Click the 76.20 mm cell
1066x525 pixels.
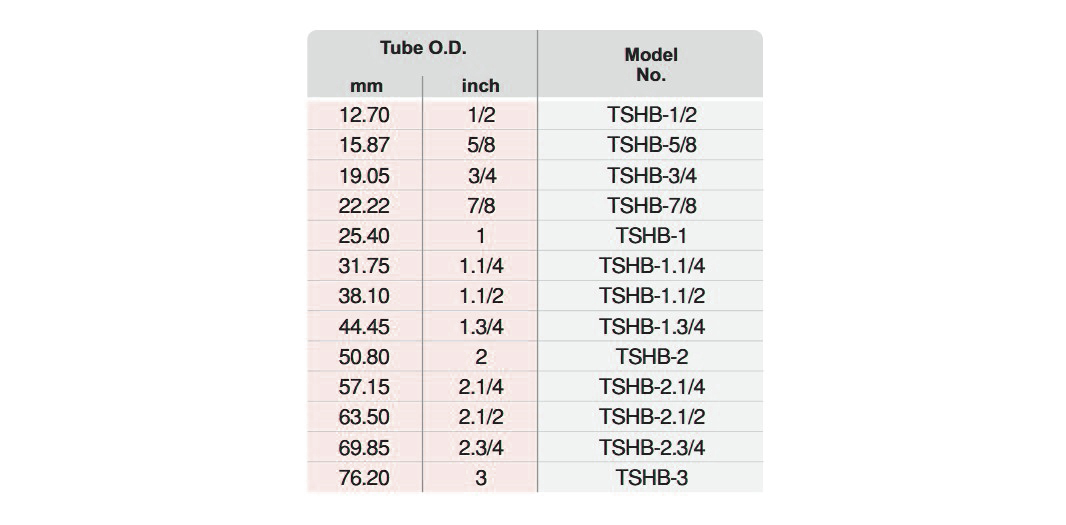tap(365, 478)
